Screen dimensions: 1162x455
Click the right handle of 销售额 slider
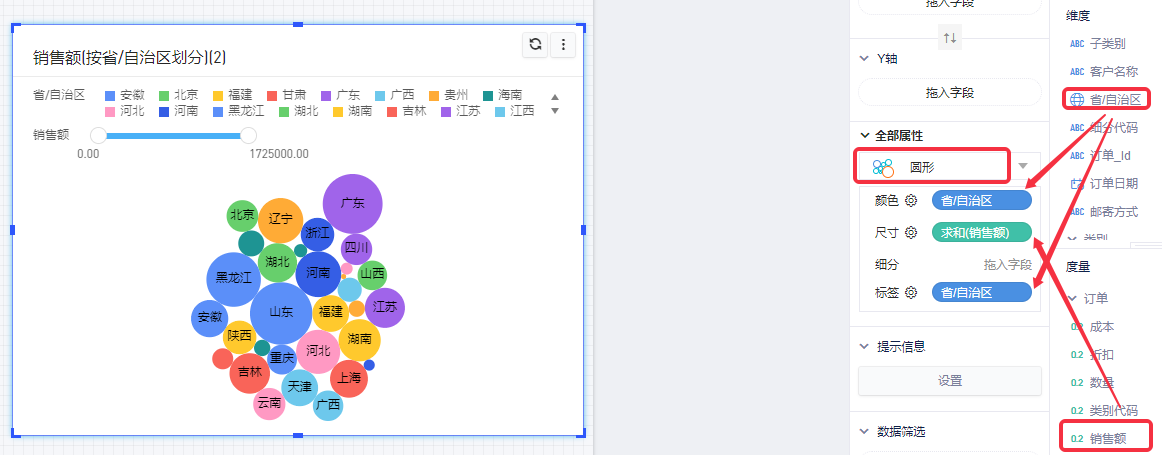pyautogui.click(x=249, y=135)
